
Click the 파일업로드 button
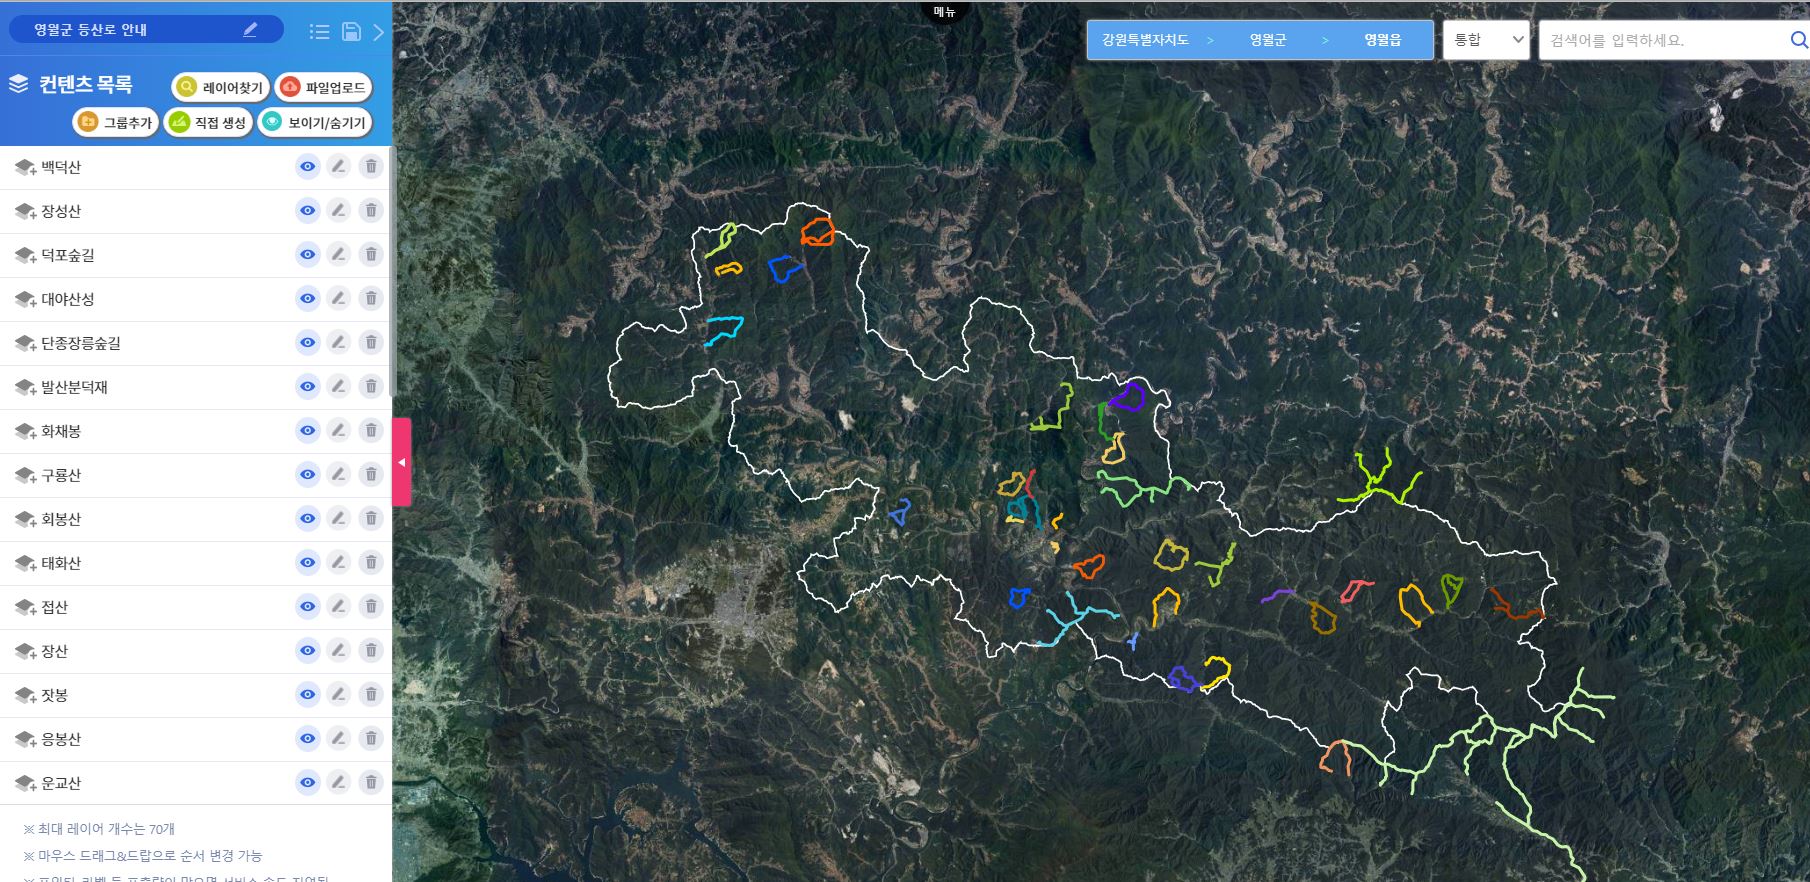(x=323, y=88)
